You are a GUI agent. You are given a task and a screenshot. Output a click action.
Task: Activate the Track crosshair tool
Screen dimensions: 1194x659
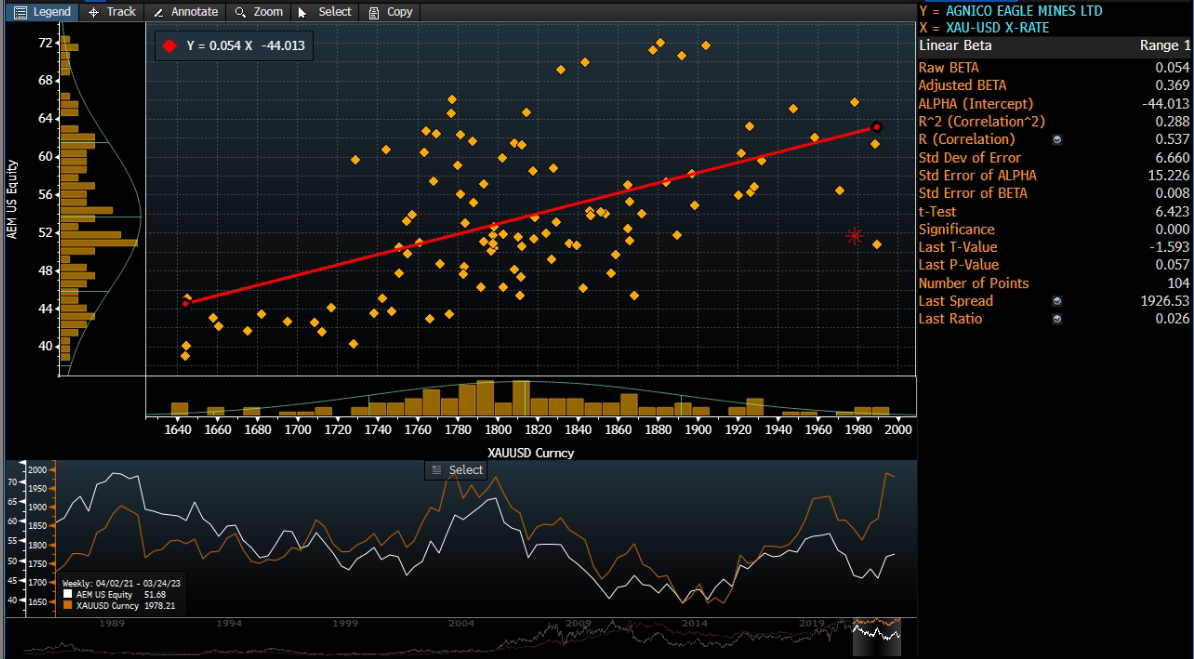pos(112,11)
